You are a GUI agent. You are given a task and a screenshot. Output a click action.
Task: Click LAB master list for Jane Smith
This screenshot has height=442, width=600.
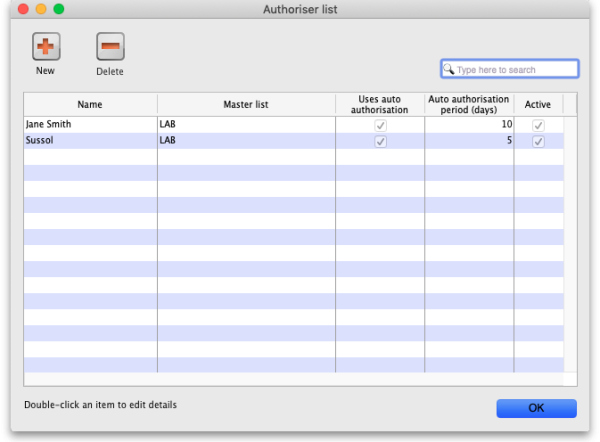[x=168, y=125]
